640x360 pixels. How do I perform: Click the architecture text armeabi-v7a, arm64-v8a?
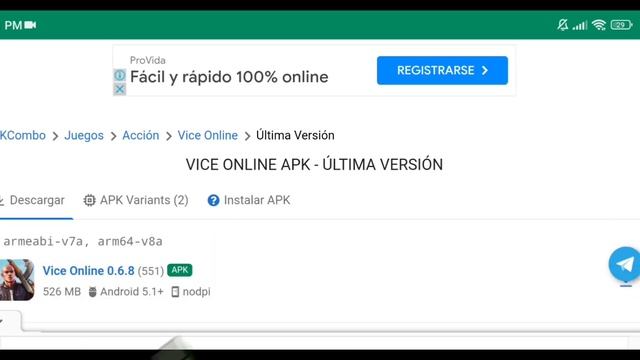coord(83,242)
